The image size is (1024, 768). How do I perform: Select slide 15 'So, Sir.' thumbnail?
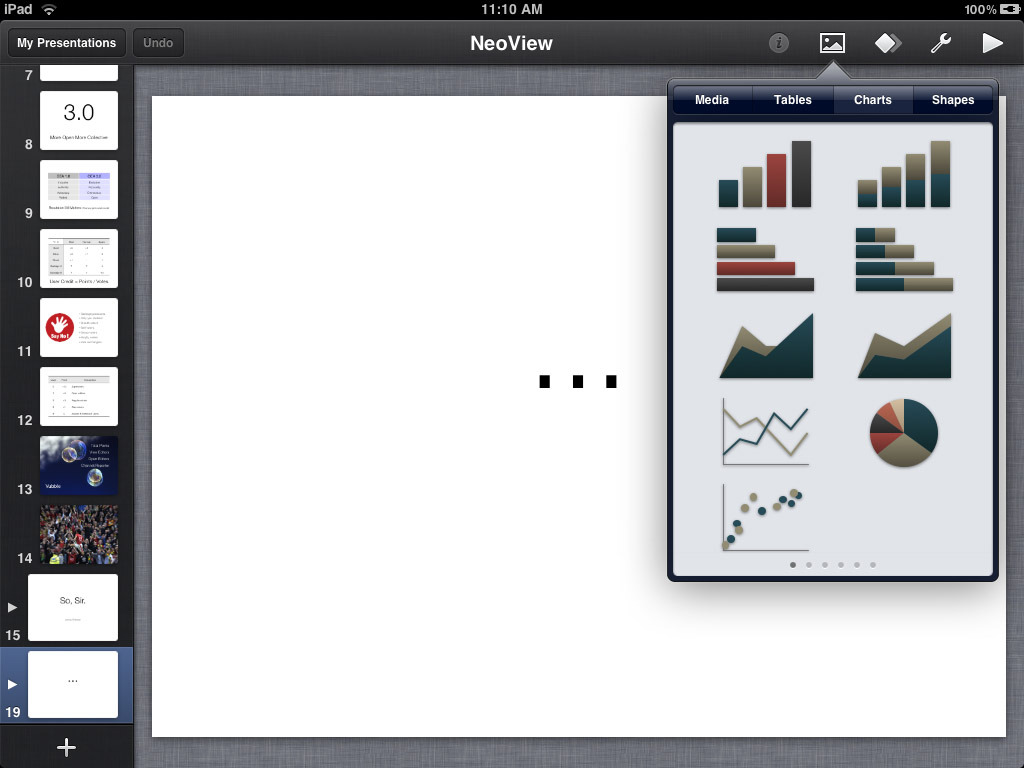click(73, 607)
